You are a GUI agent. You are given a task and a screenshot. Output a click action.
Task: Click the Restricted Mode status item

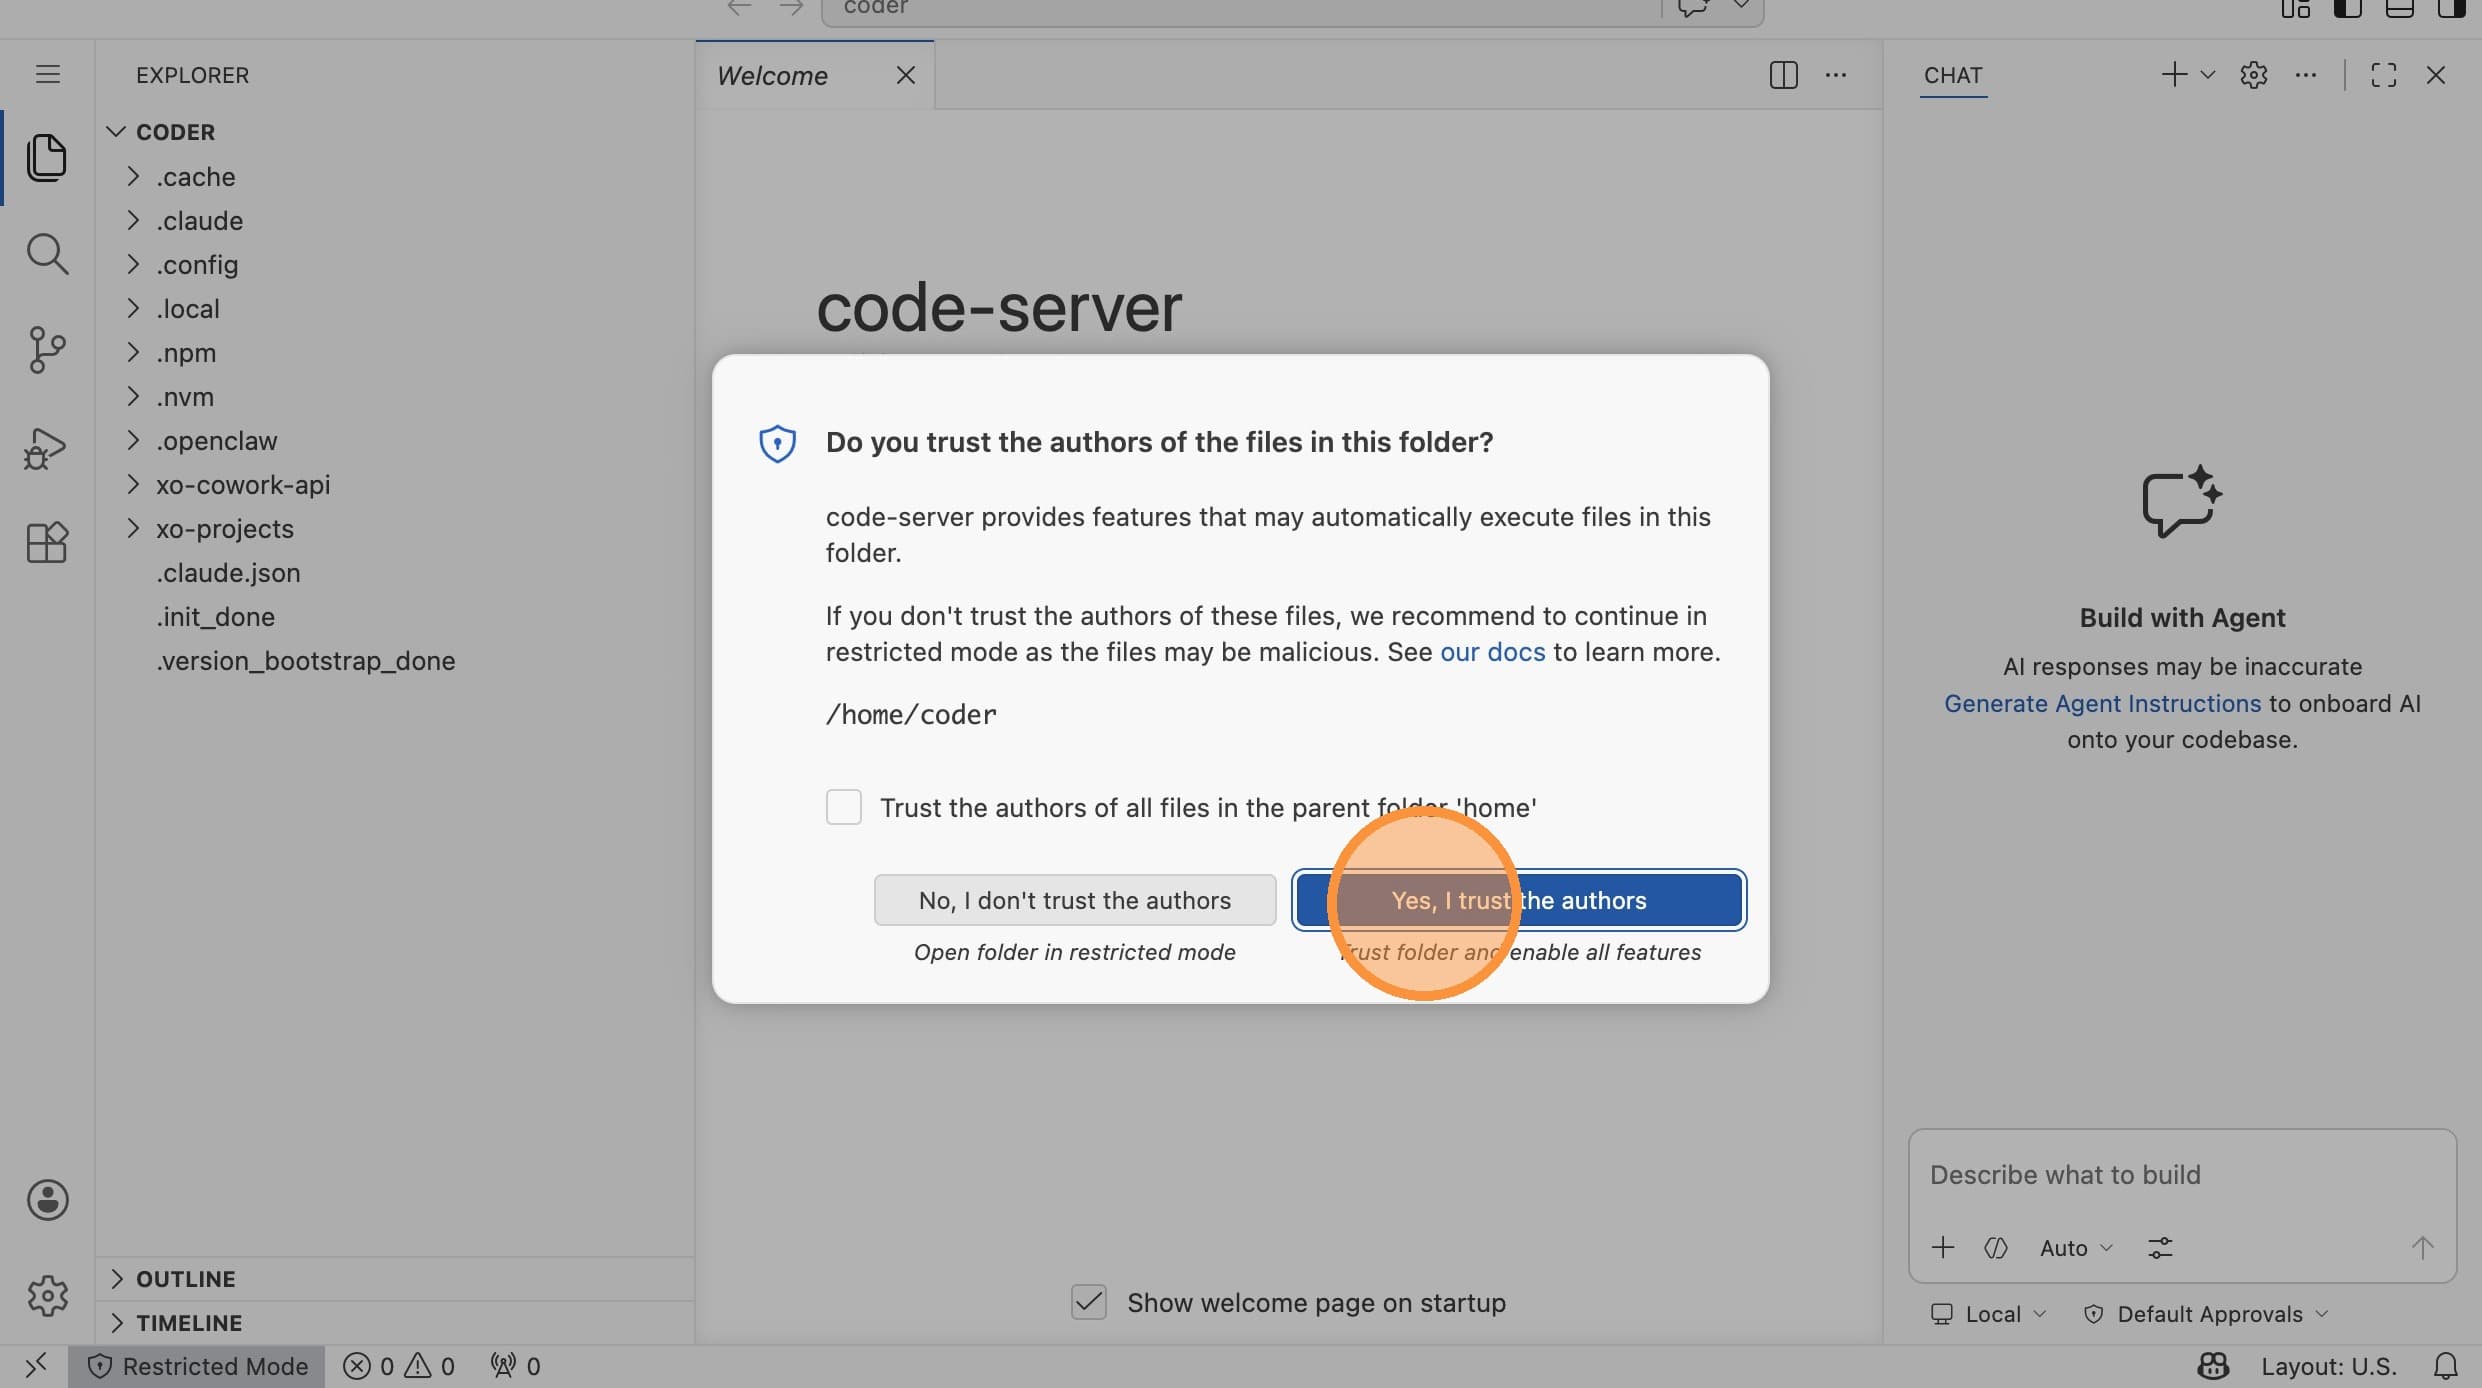197,1366
